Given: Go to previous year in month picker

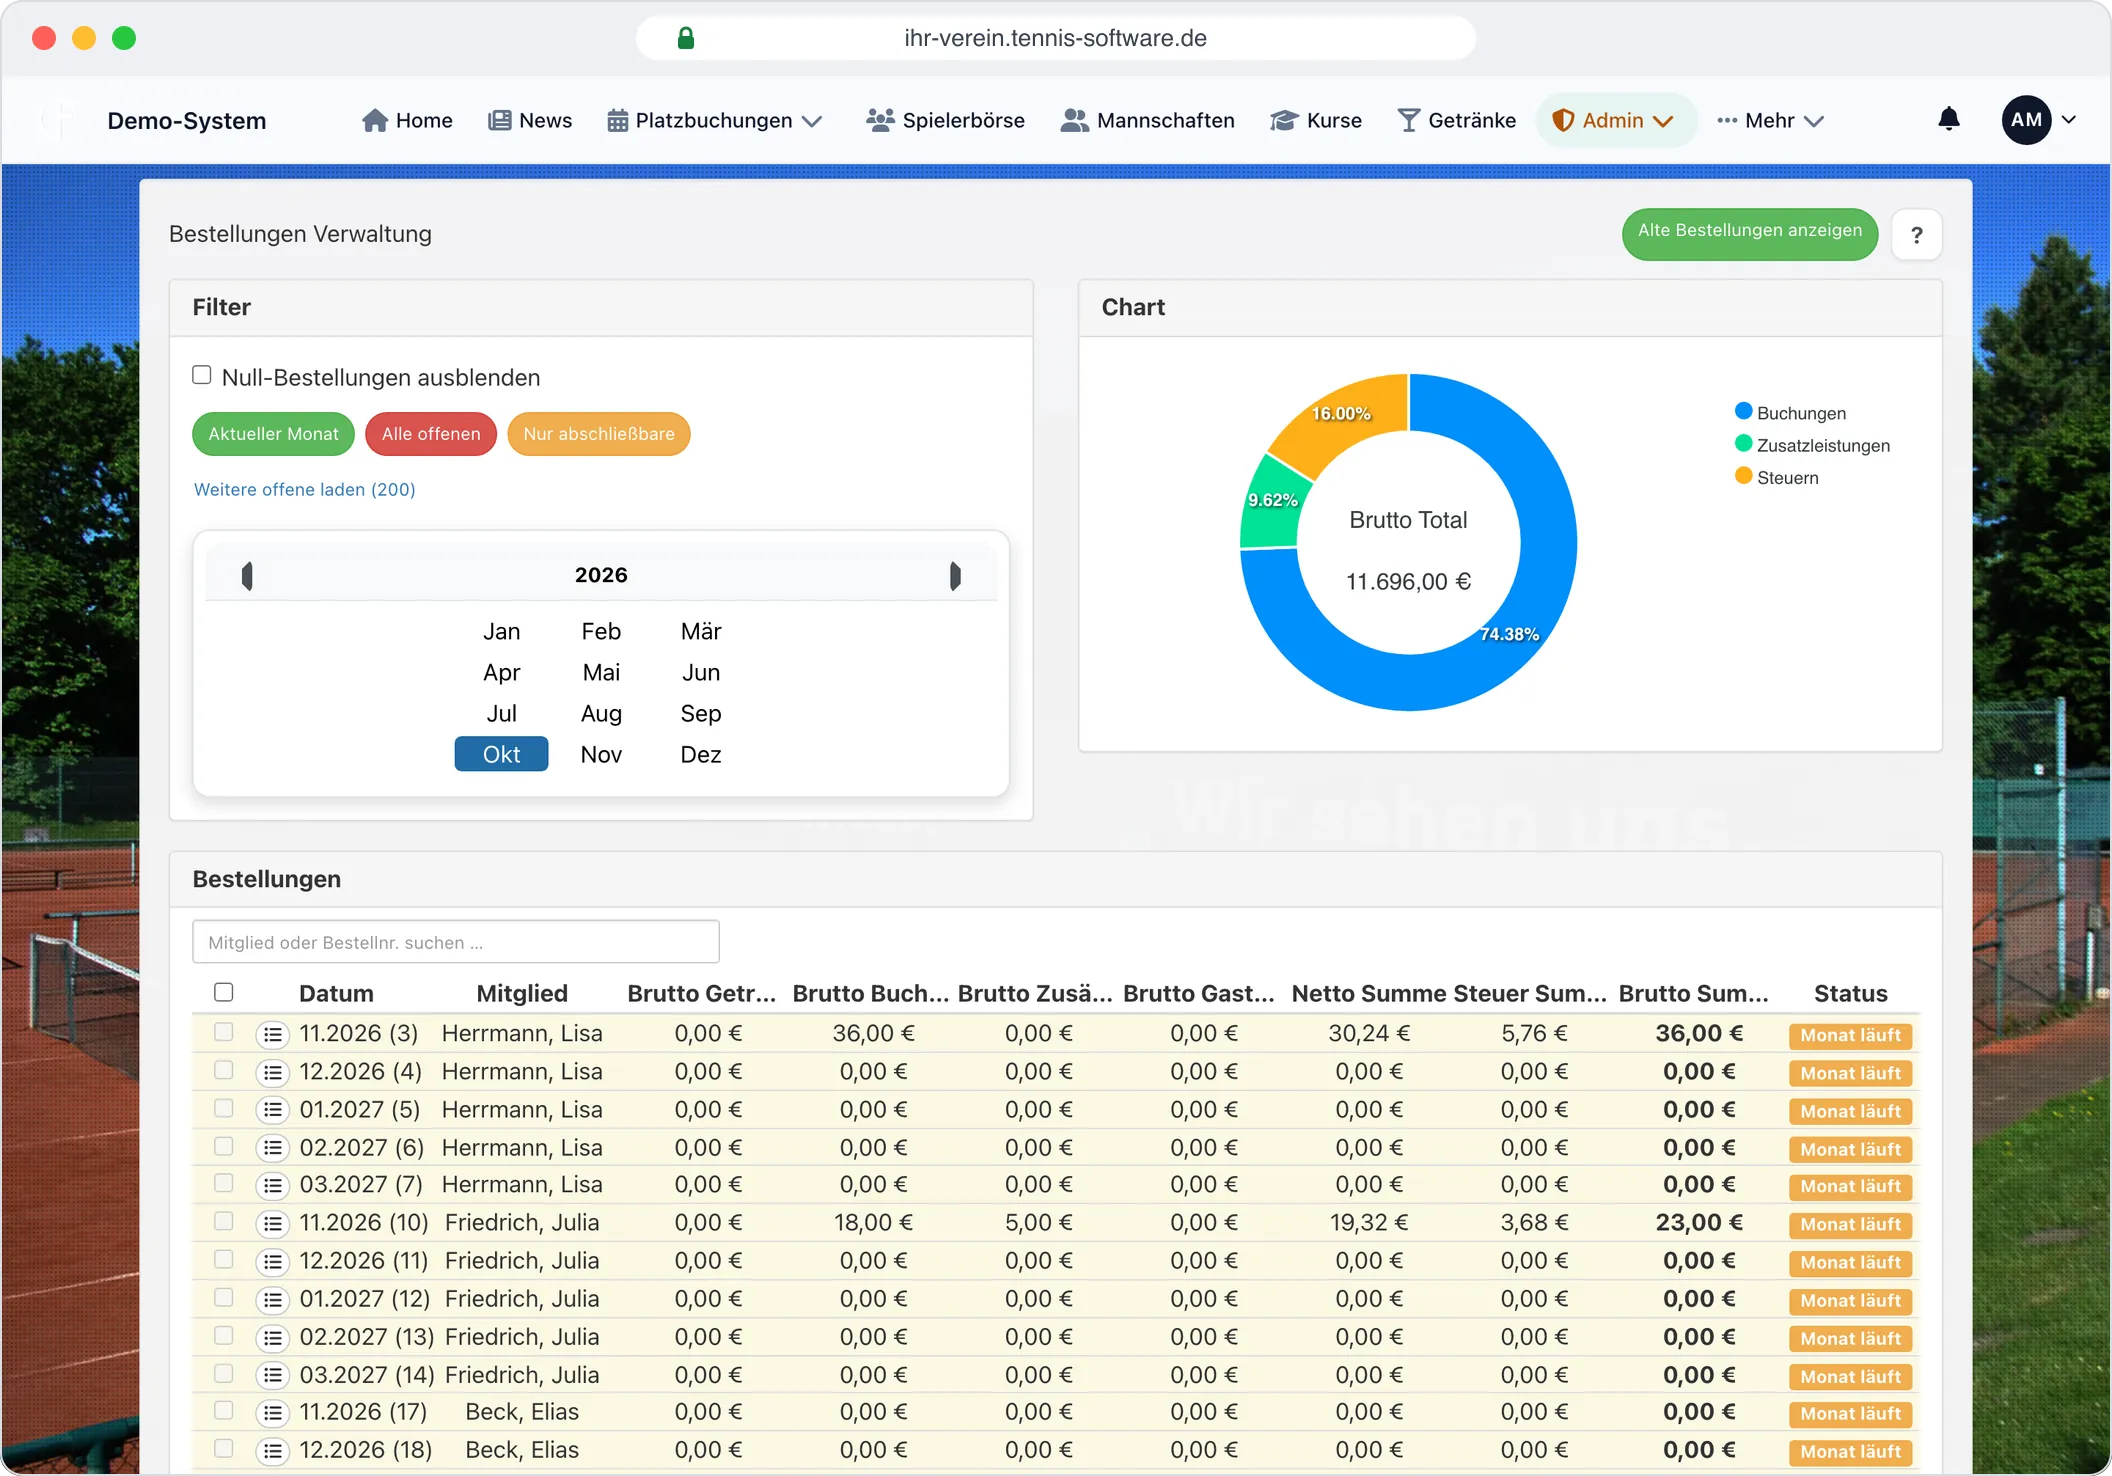Looking at the screenshot, I should click(247, 575).
